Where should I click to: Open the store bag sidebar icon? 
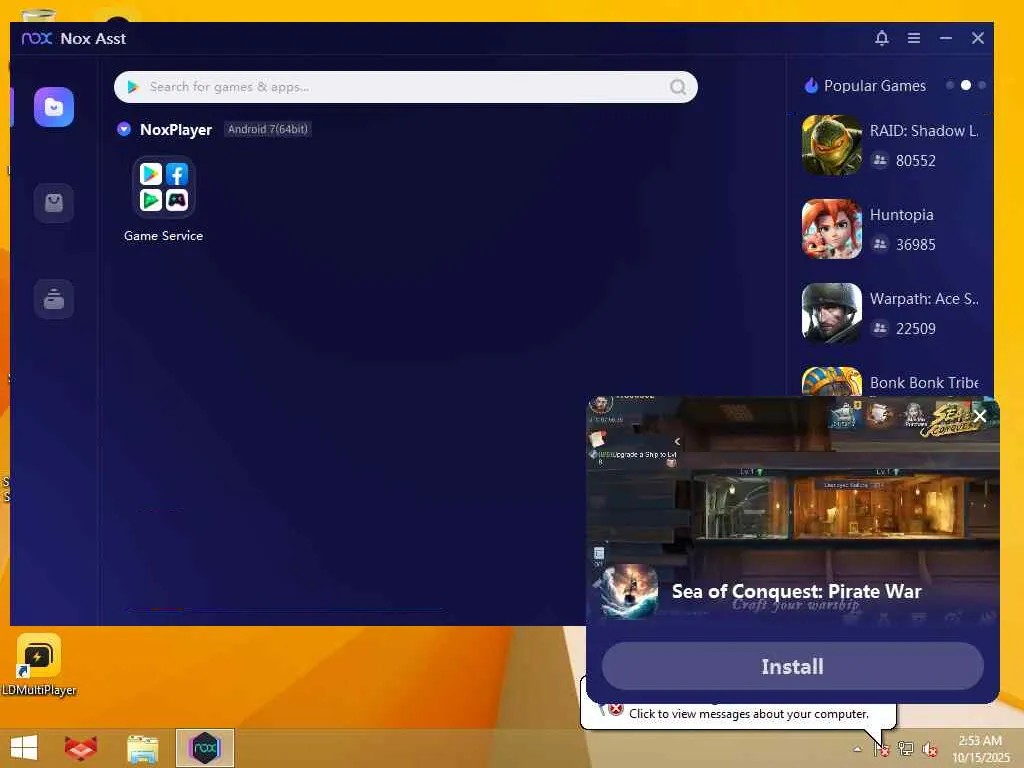54,202
